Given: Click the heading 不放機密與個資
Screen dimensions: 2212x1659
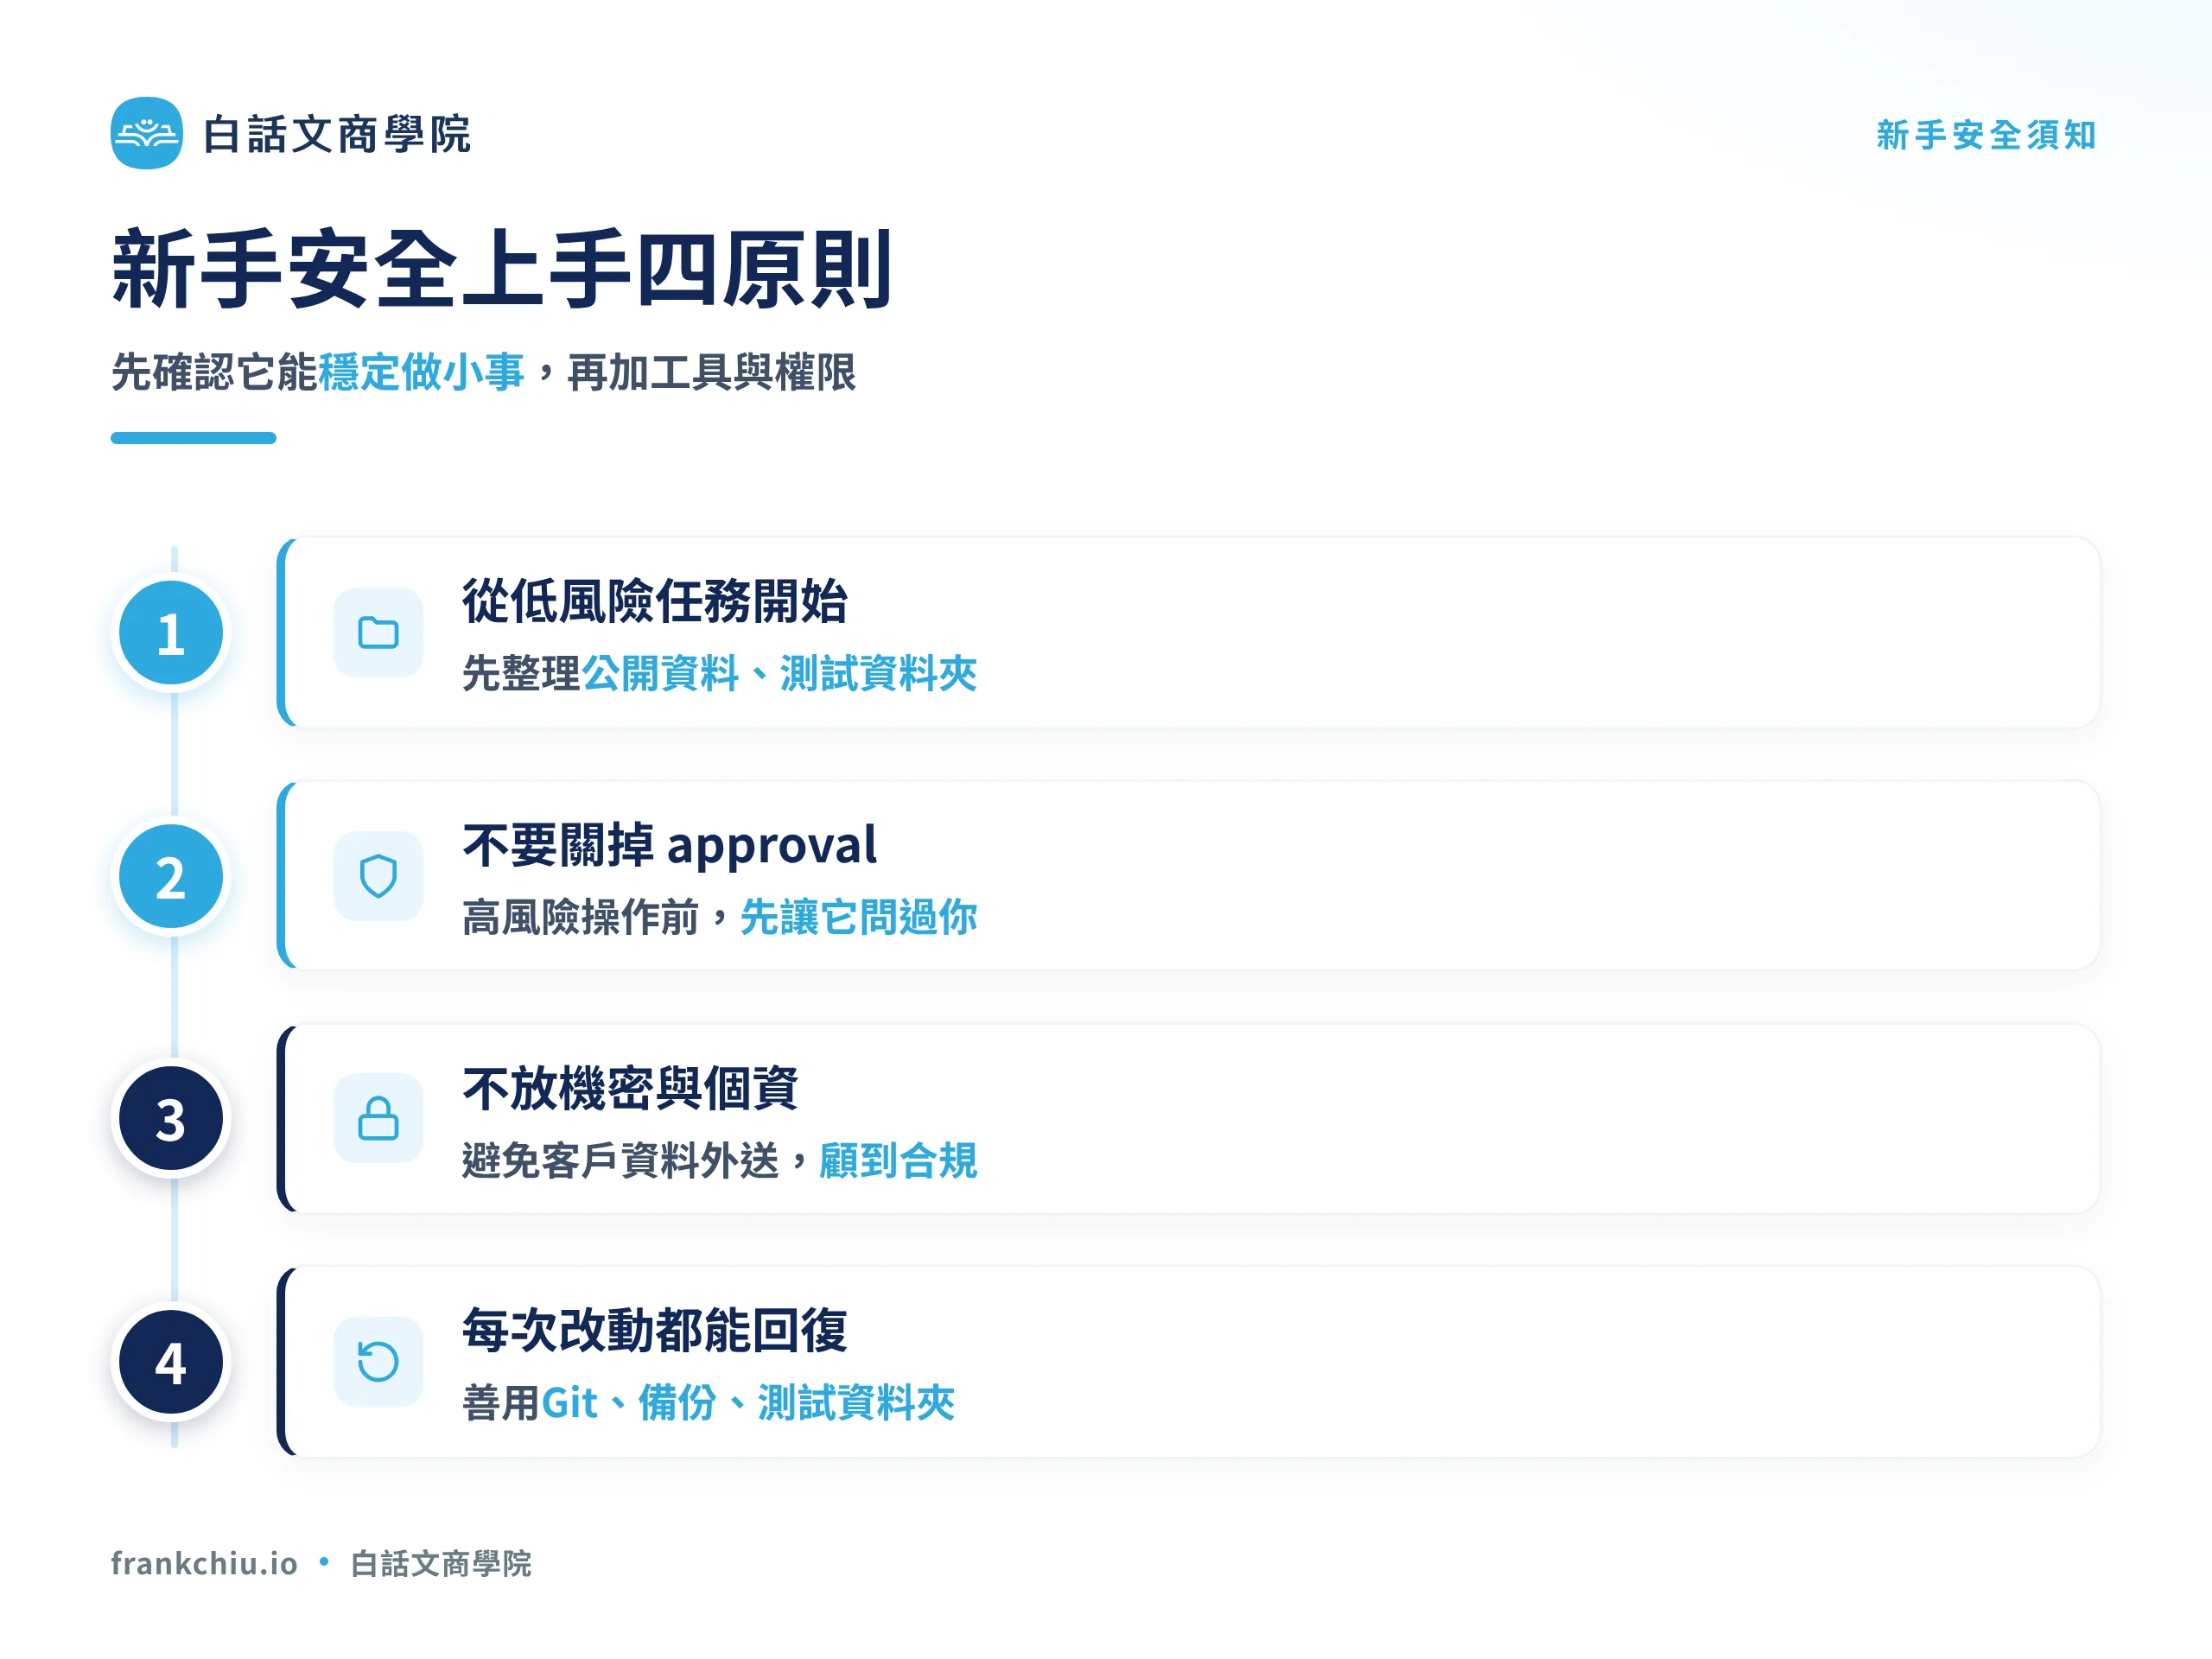Looking at the screenshot, I should tap(630, 1088).
